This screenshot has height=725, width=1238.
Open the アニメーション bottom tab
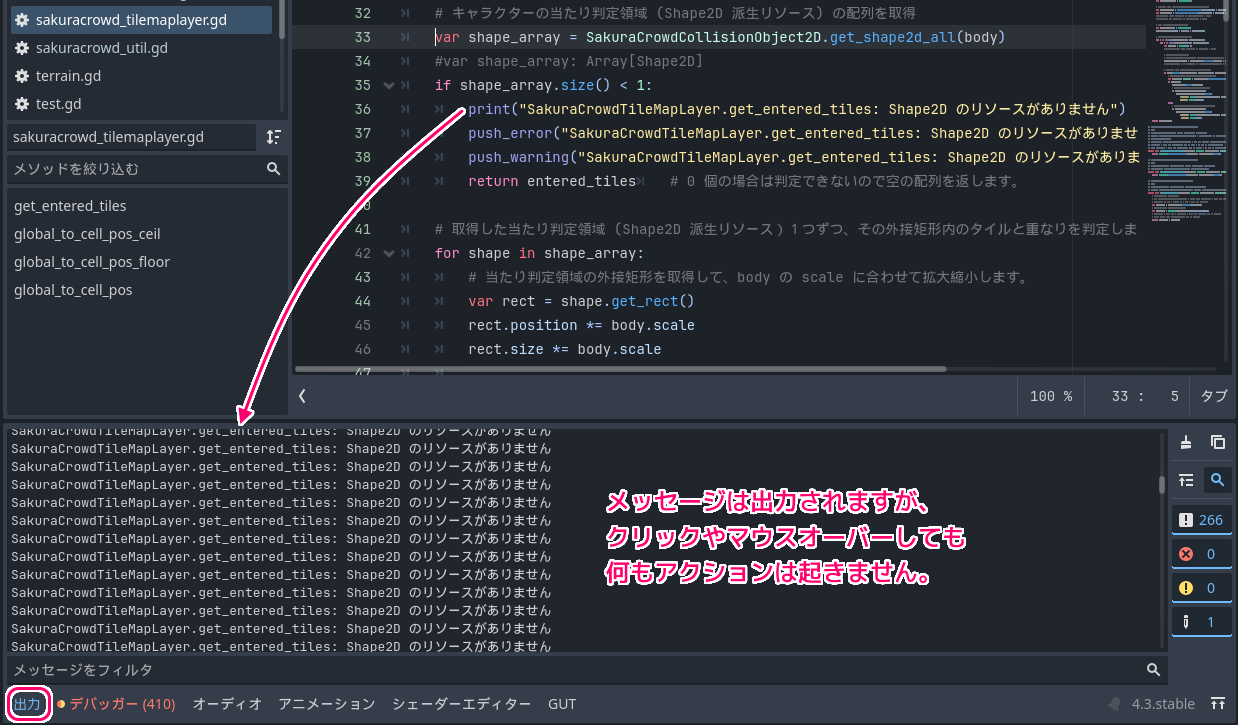point(327,704)
